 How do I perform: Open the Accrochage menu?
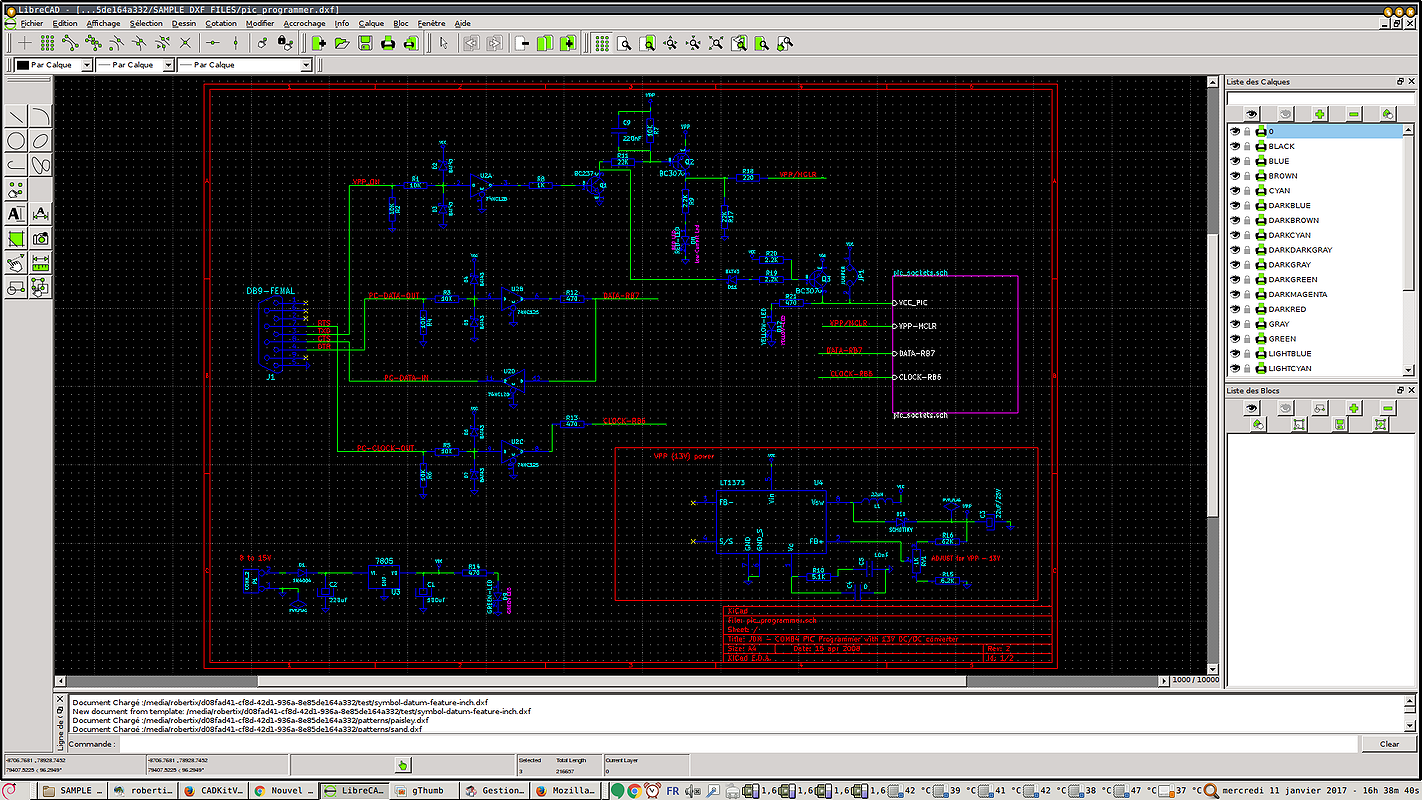[x=304, y=23]
